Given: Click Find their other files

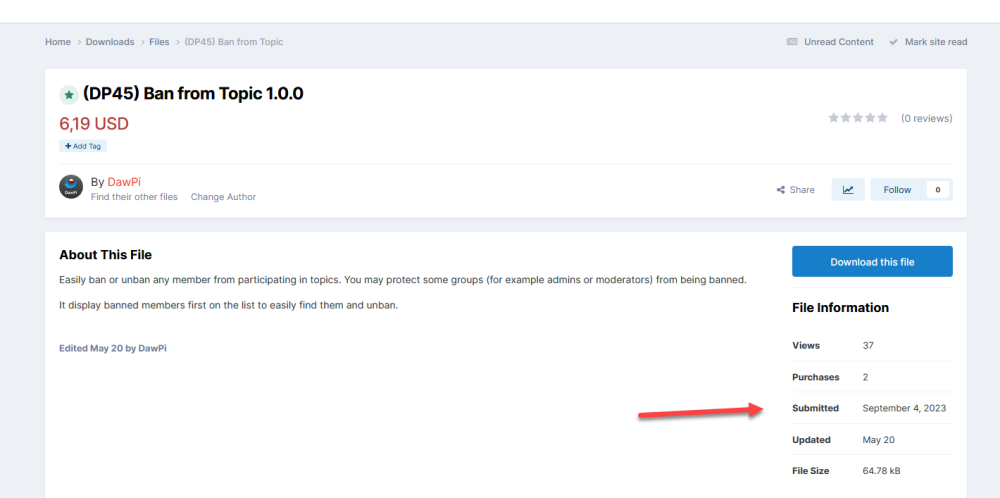Looking at the screenshot, I should (134, 197).
